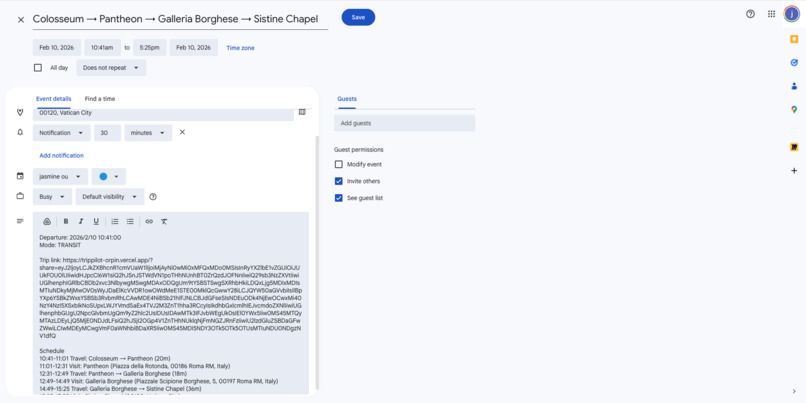This screenshot has height=403, width=806.
Task: Close the event editor with X icon
Action: [21, 20]
